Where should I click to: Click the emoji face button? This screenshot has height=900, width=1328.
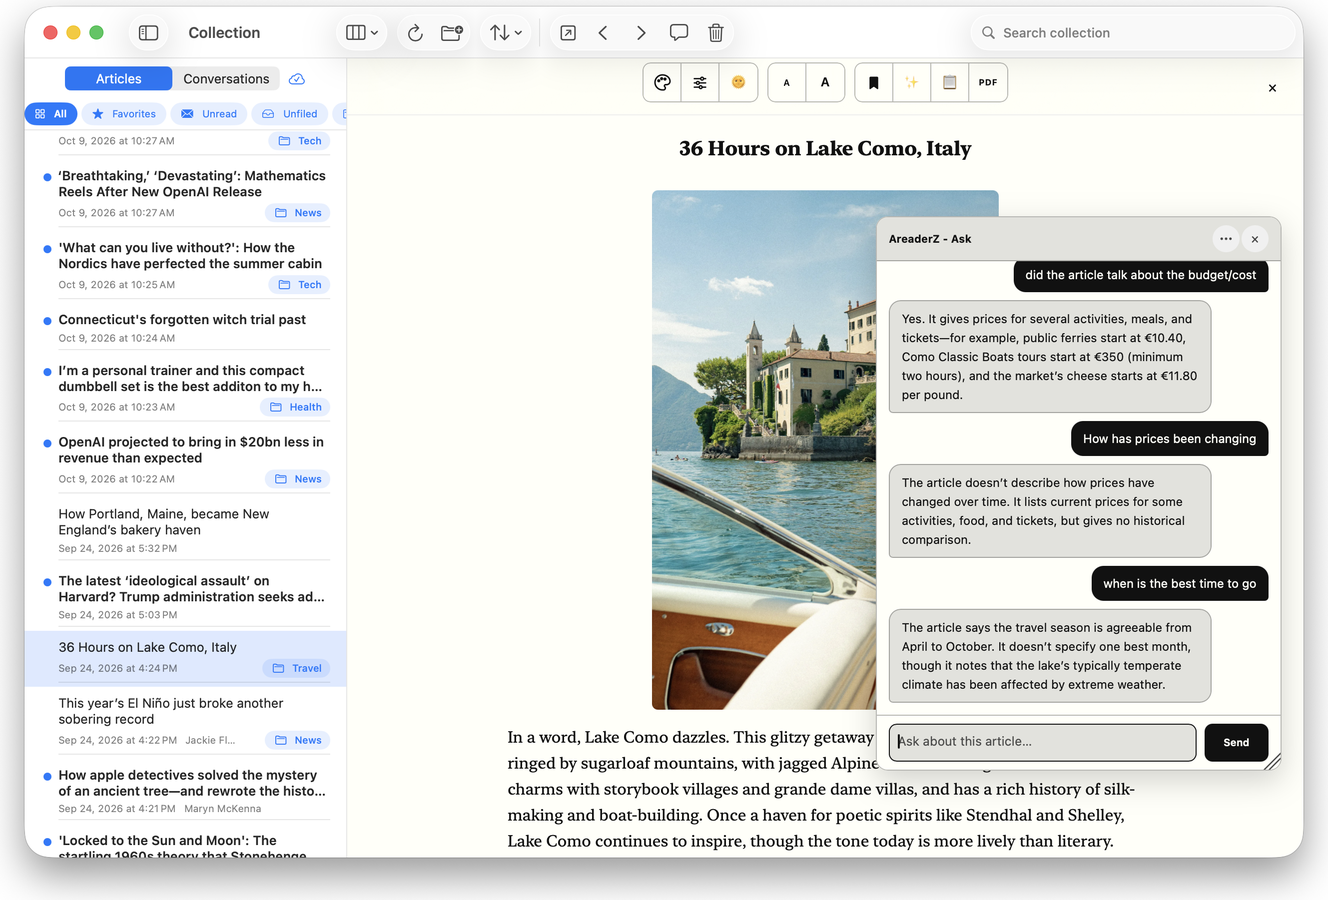tap(738, 83)
